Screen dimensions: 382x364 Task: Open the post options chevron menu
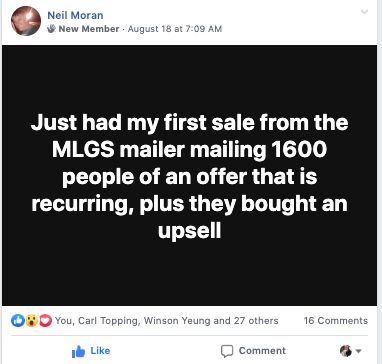[x=364, y=12]
